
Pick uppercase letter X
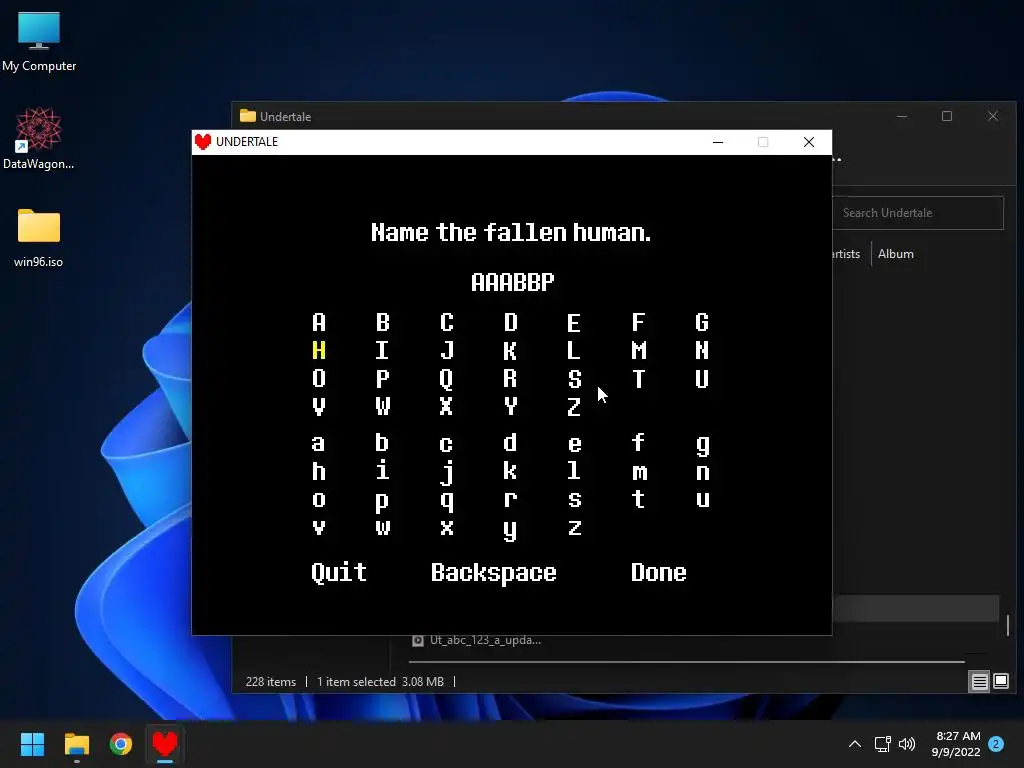(447, 407)
